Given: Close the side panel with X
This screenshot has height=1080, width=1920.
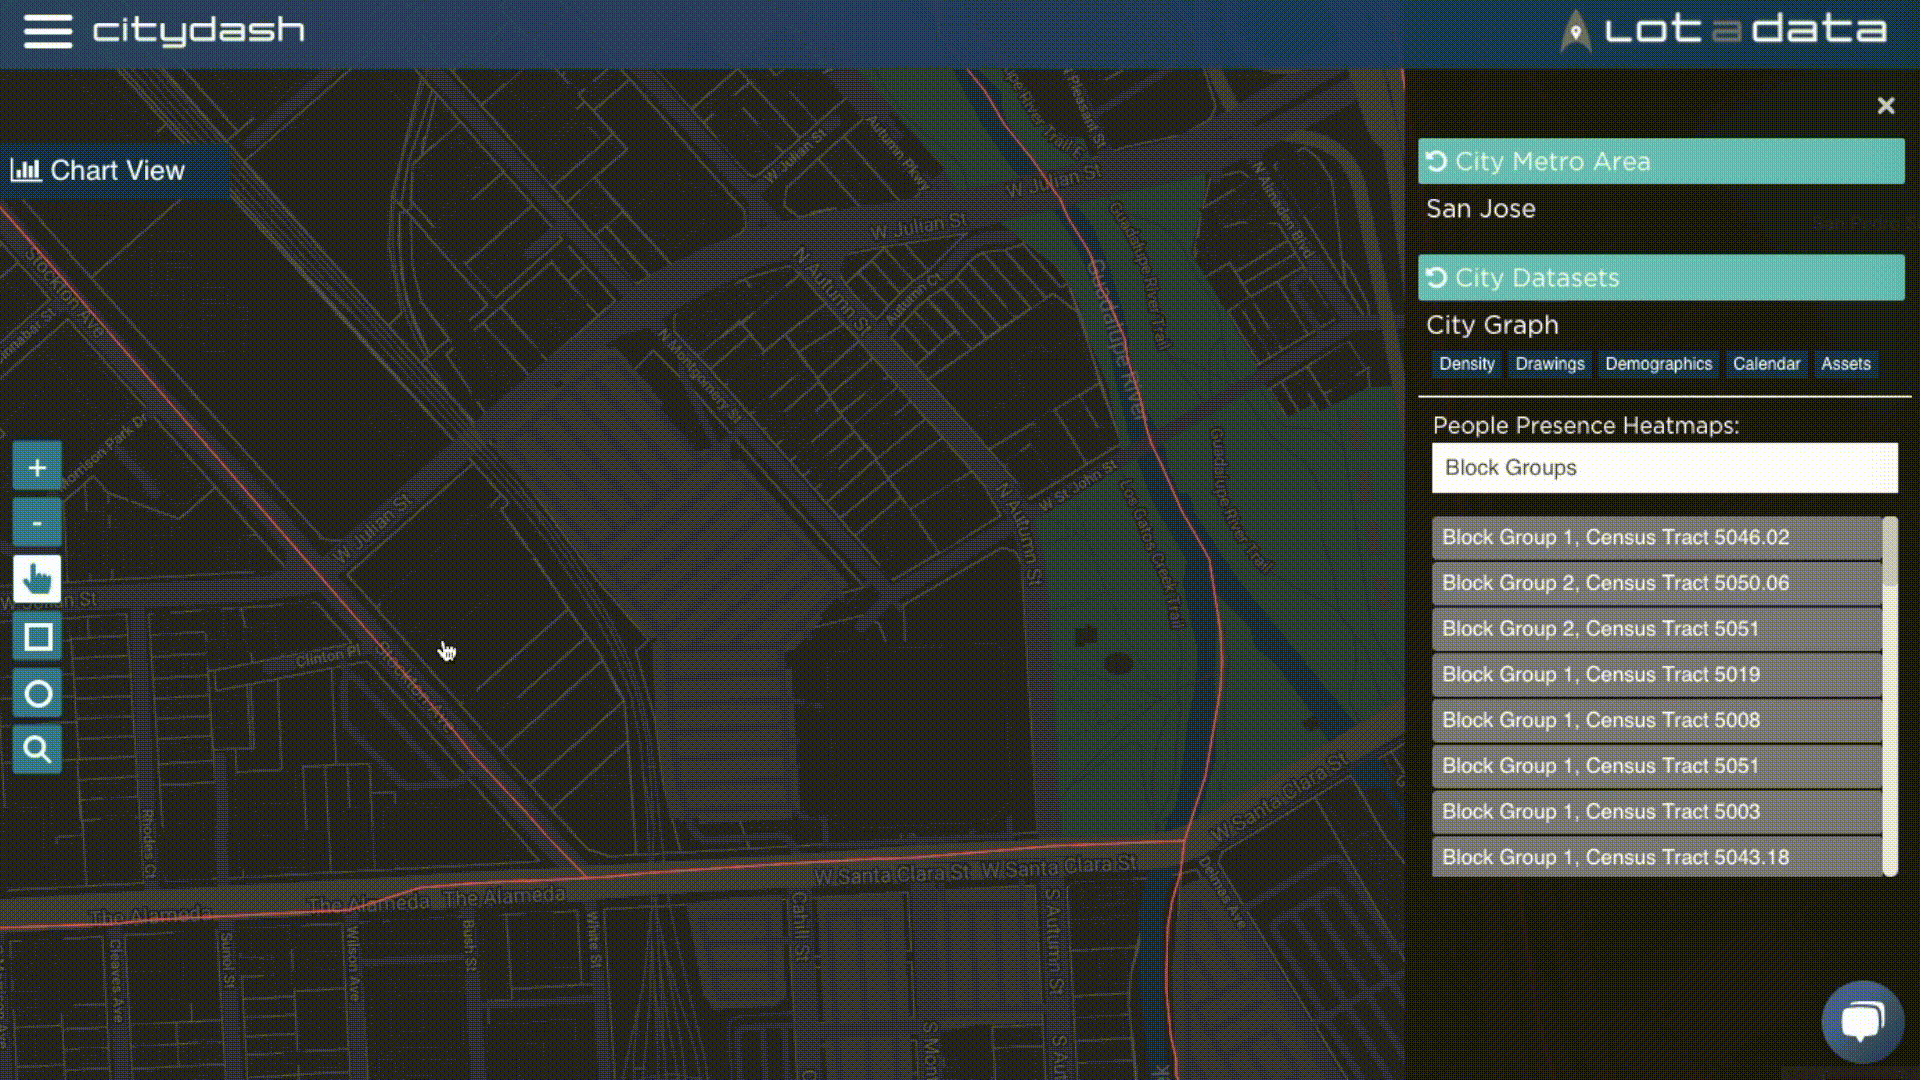Looking at the screenshot, I should pyautogui.click(x=1885, y=106).
